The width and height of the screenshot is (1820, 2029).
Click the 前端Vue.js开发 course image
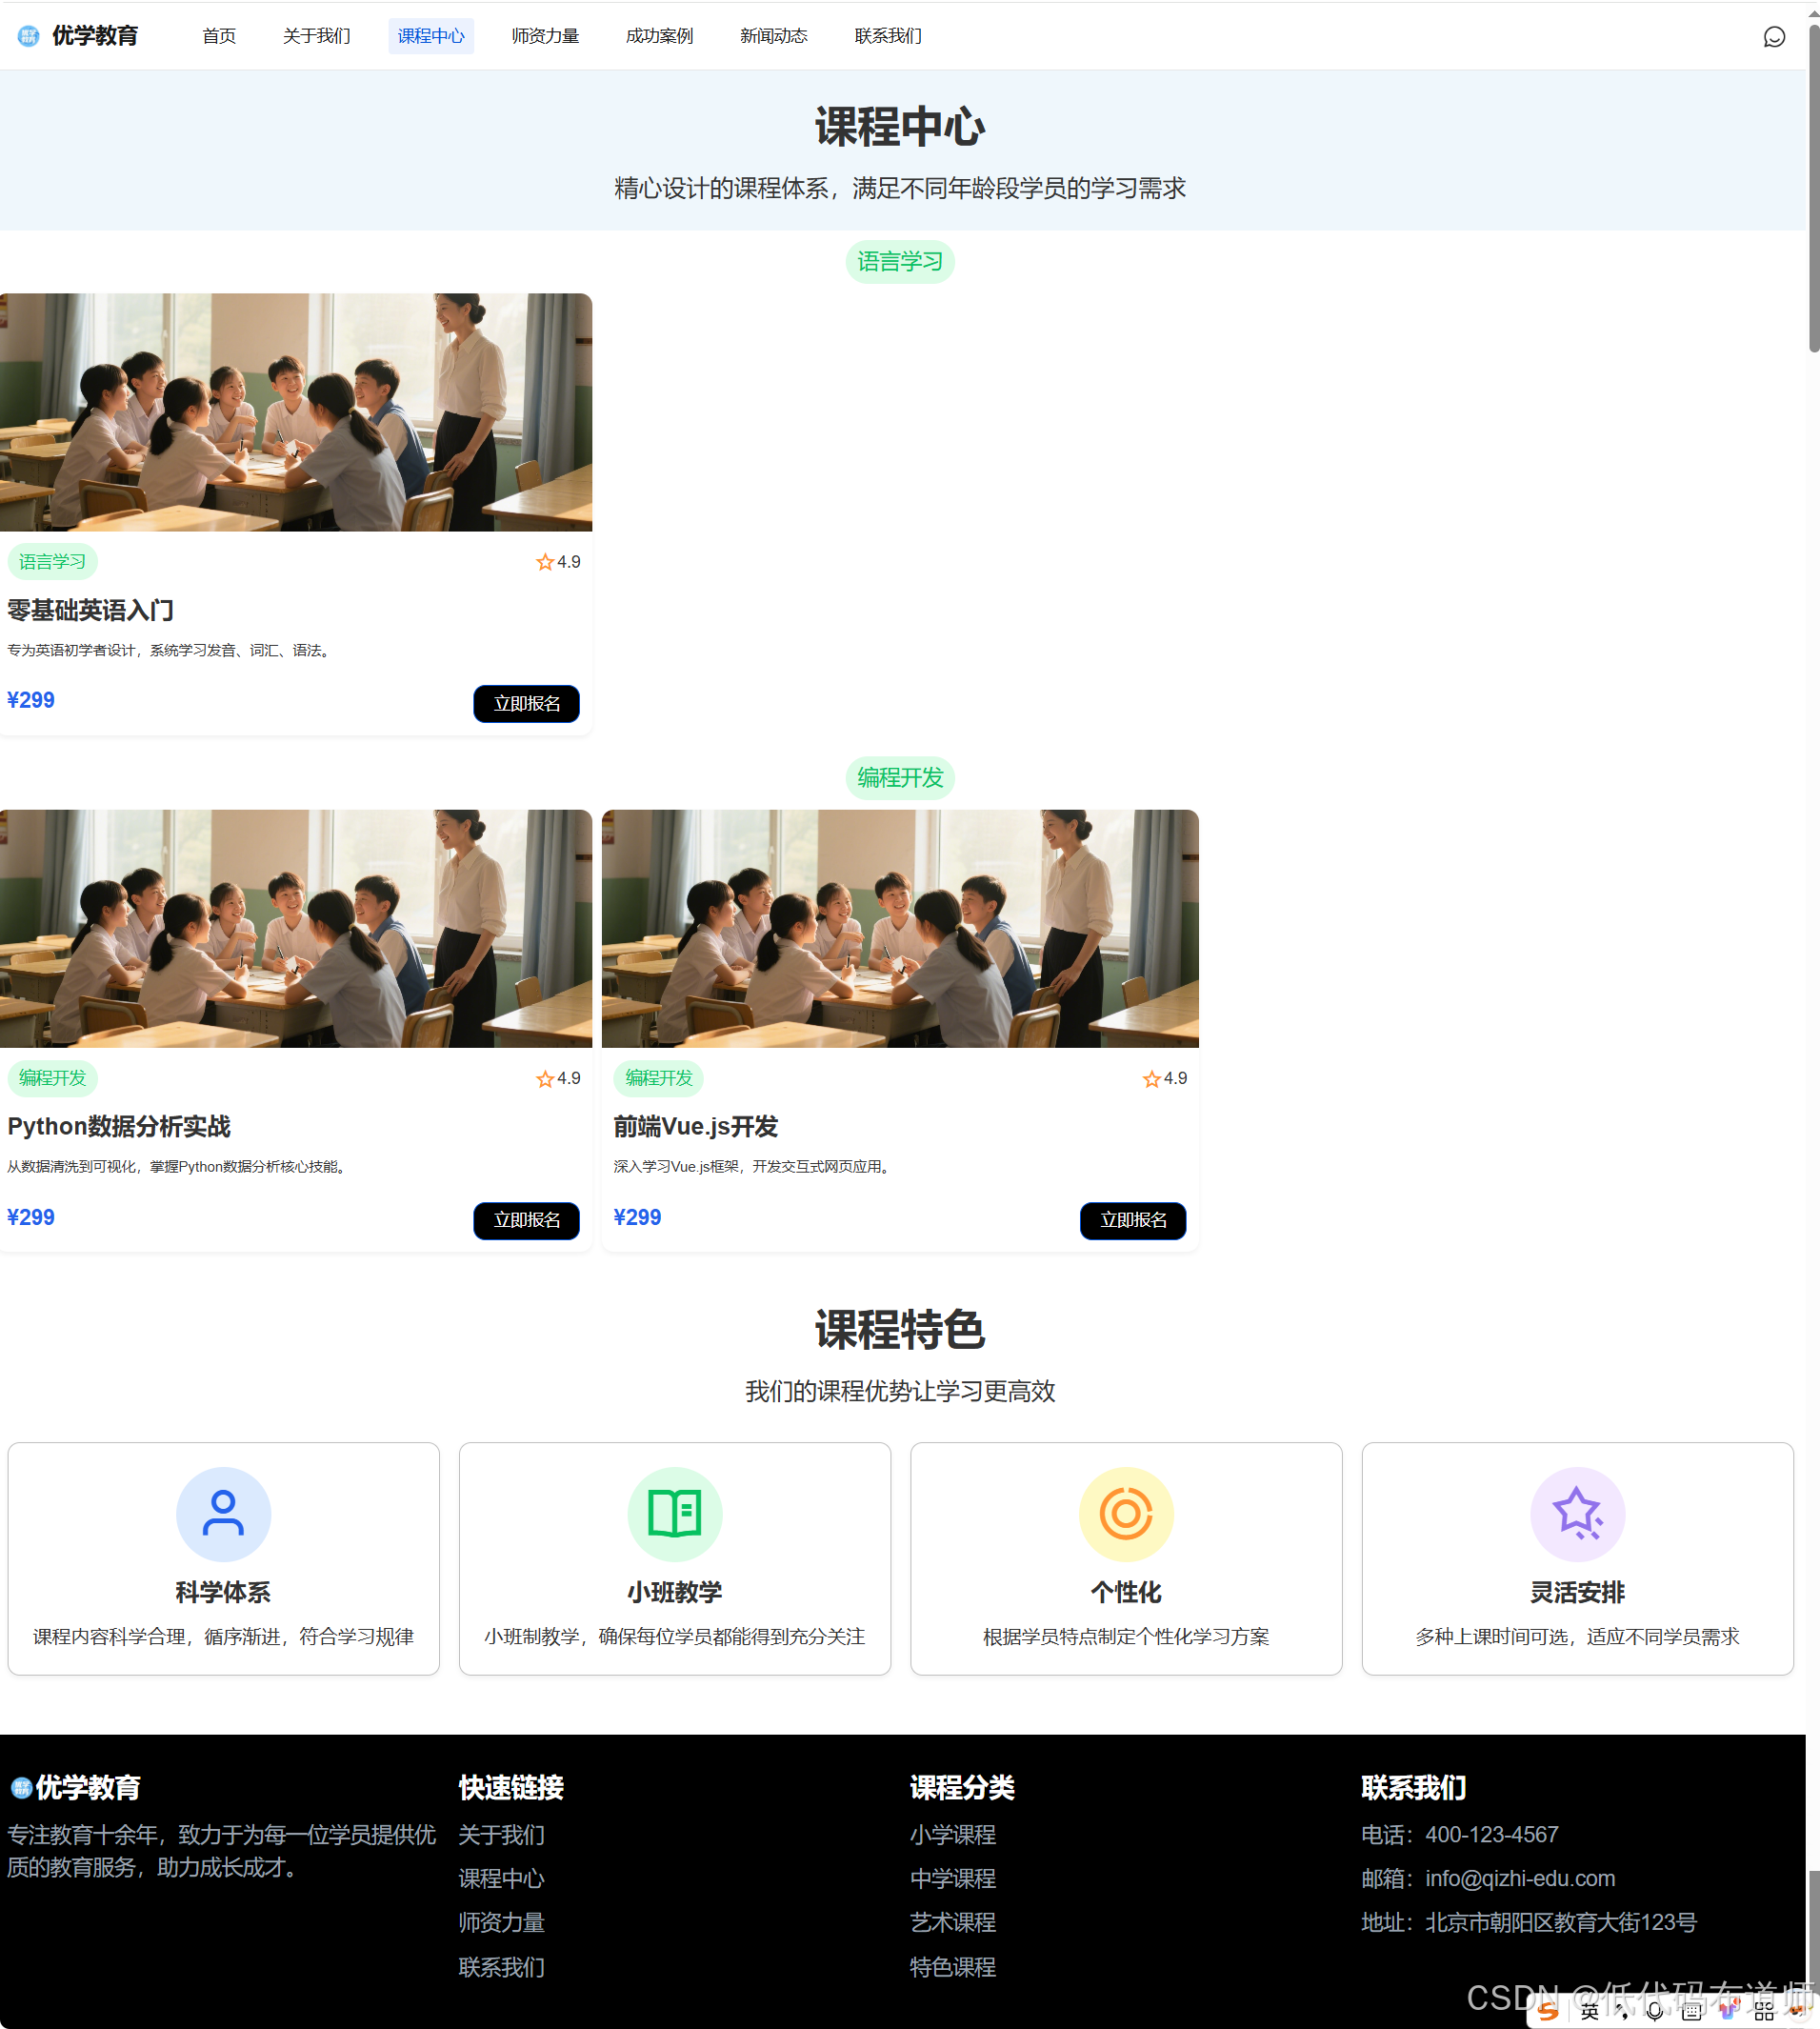[900, 929]
